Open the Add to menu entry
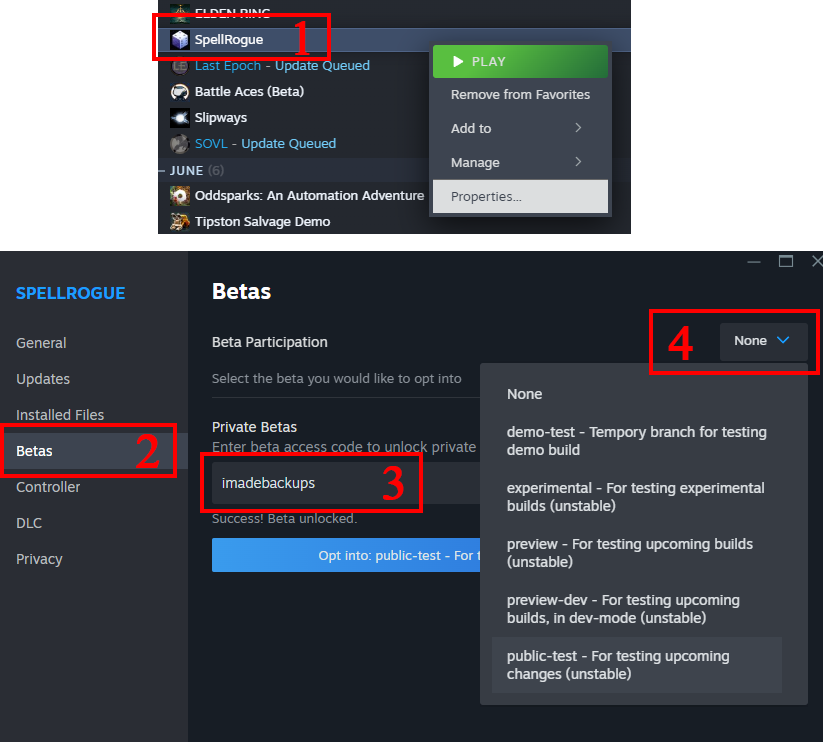This screenshot has width=823, height=742. click(520, 129)
